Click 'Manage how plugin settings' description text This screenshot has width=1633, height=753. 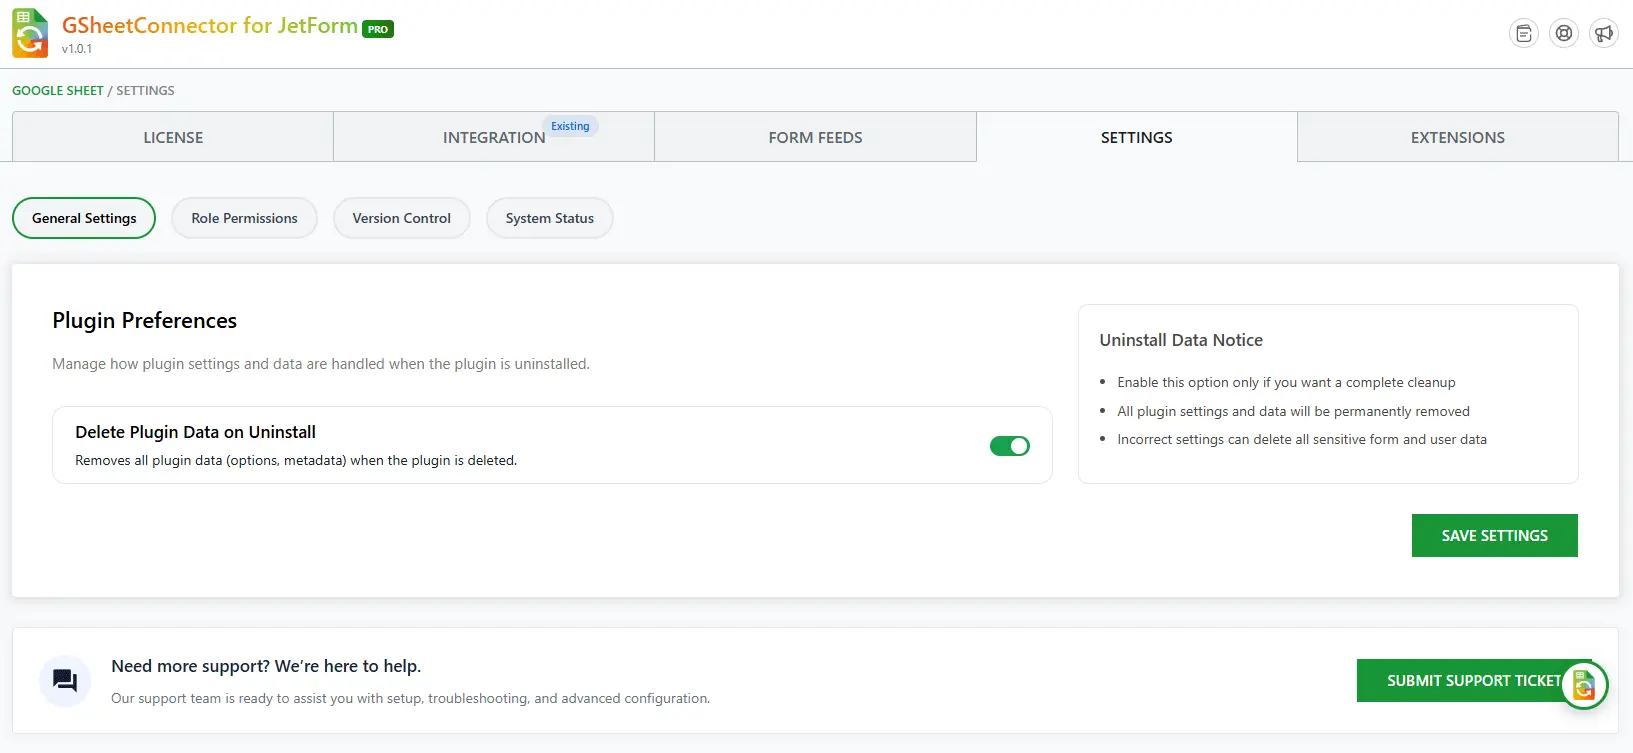[x=321, y=364]
